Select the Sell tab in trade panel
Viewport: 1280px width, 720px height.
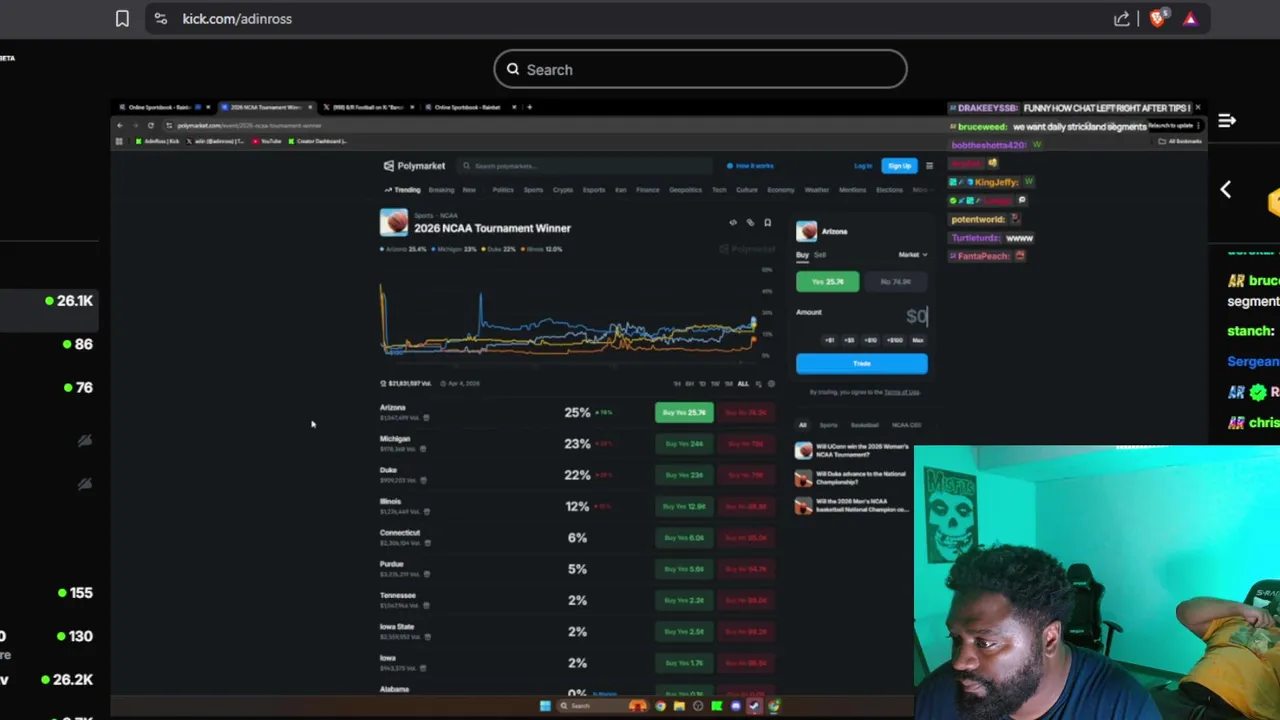click(820, 255)
